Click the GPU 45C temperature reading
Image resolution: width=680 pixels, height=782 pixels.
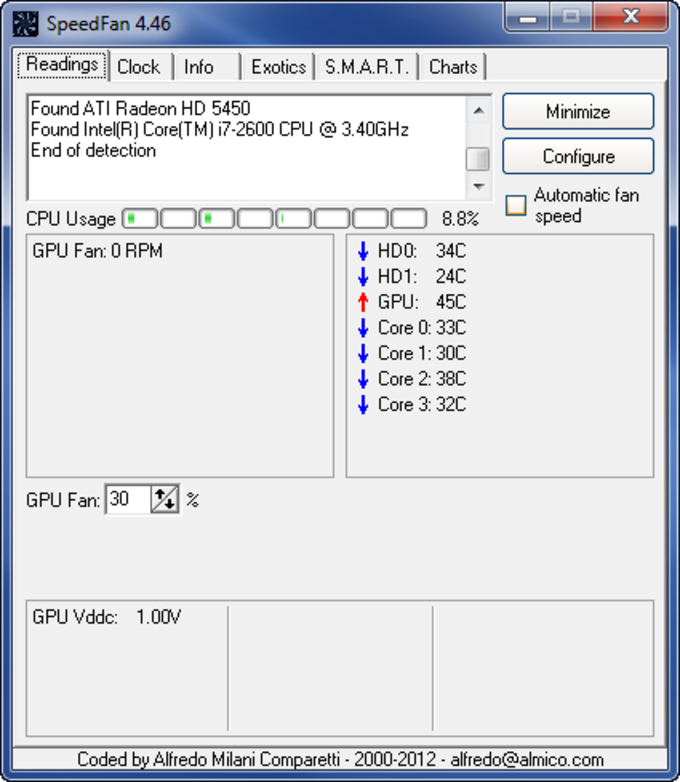[422, 302]
